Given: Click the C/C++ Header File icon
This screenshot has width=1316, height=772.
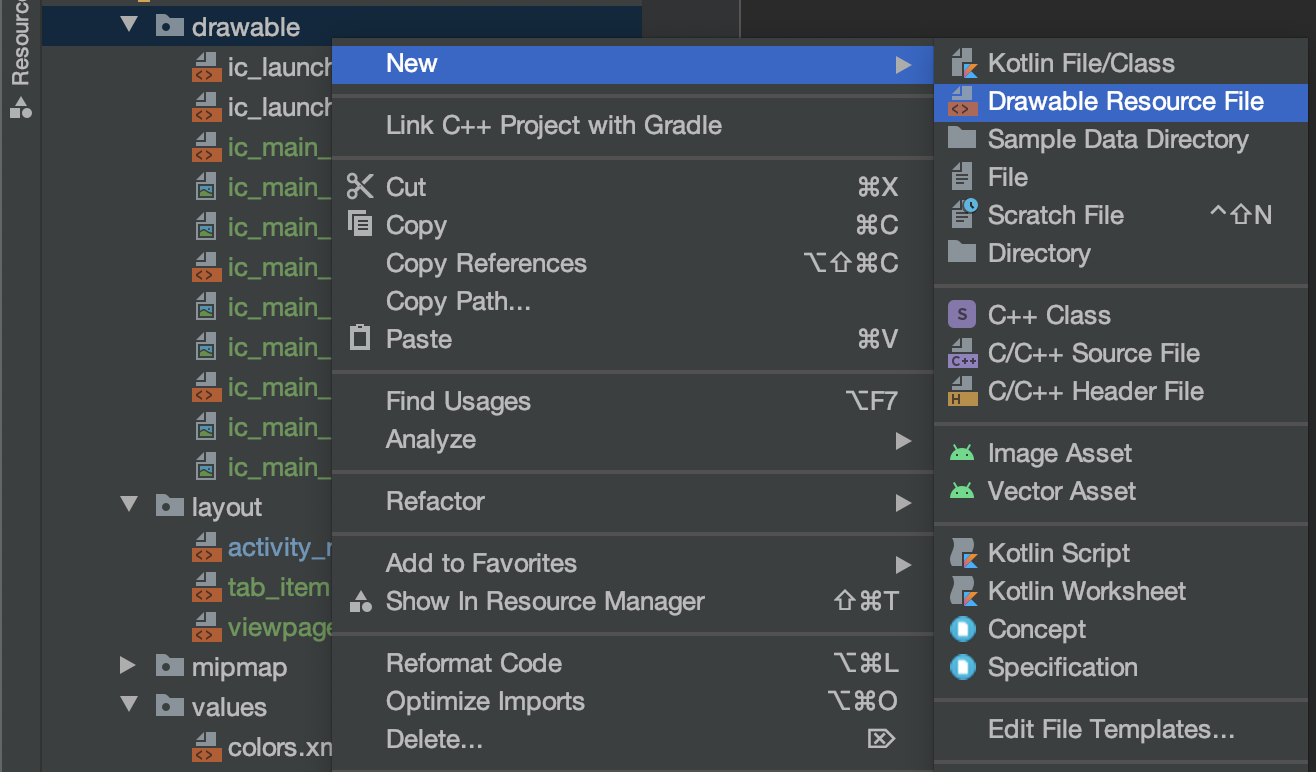Looking at the screenshot, I should tap(962, 391).
